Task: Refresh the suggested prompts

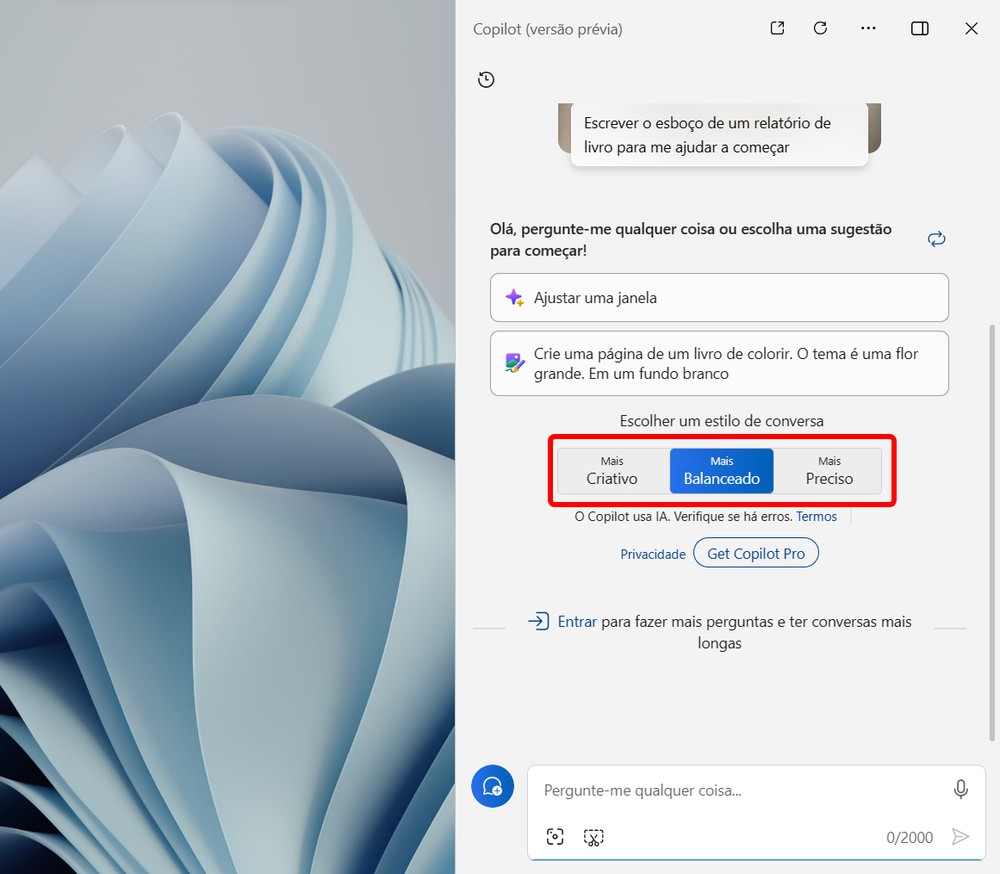Action: 936,239
